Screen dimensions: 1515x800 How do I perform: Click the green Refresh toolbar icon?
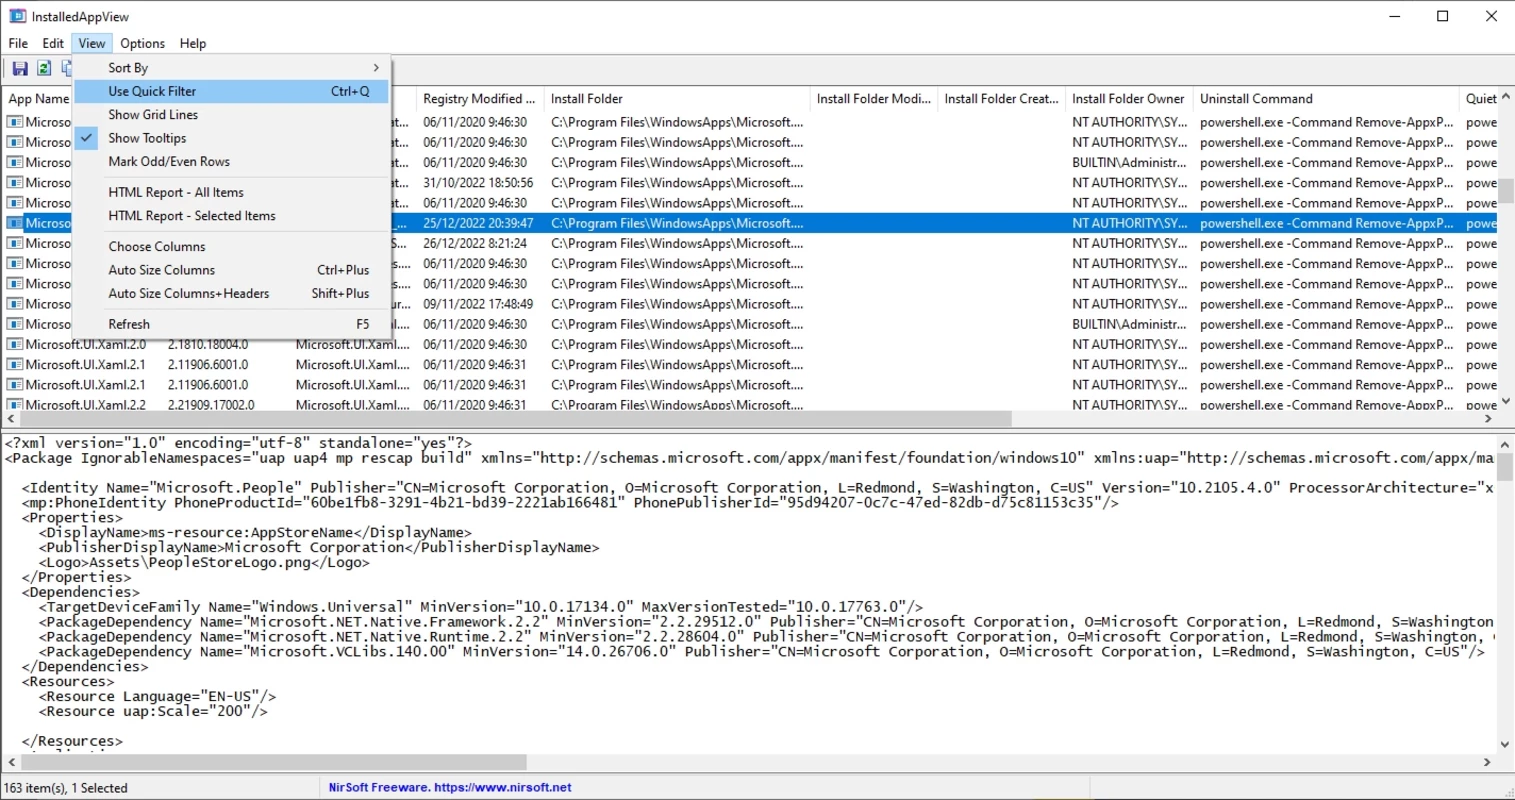[x=44, y=68]
